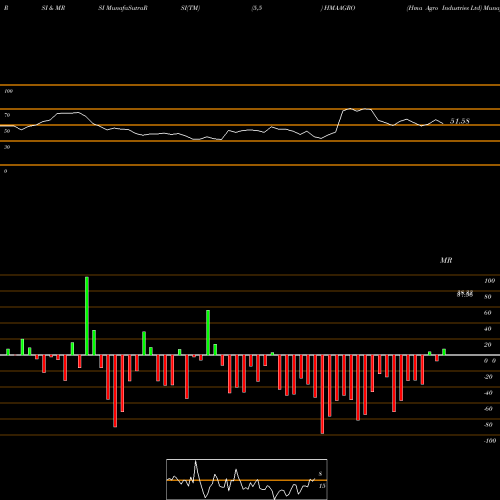This screenshot has width=500, height=500.
Task: Click the MR axis label 40
Action: pos(488,329)
